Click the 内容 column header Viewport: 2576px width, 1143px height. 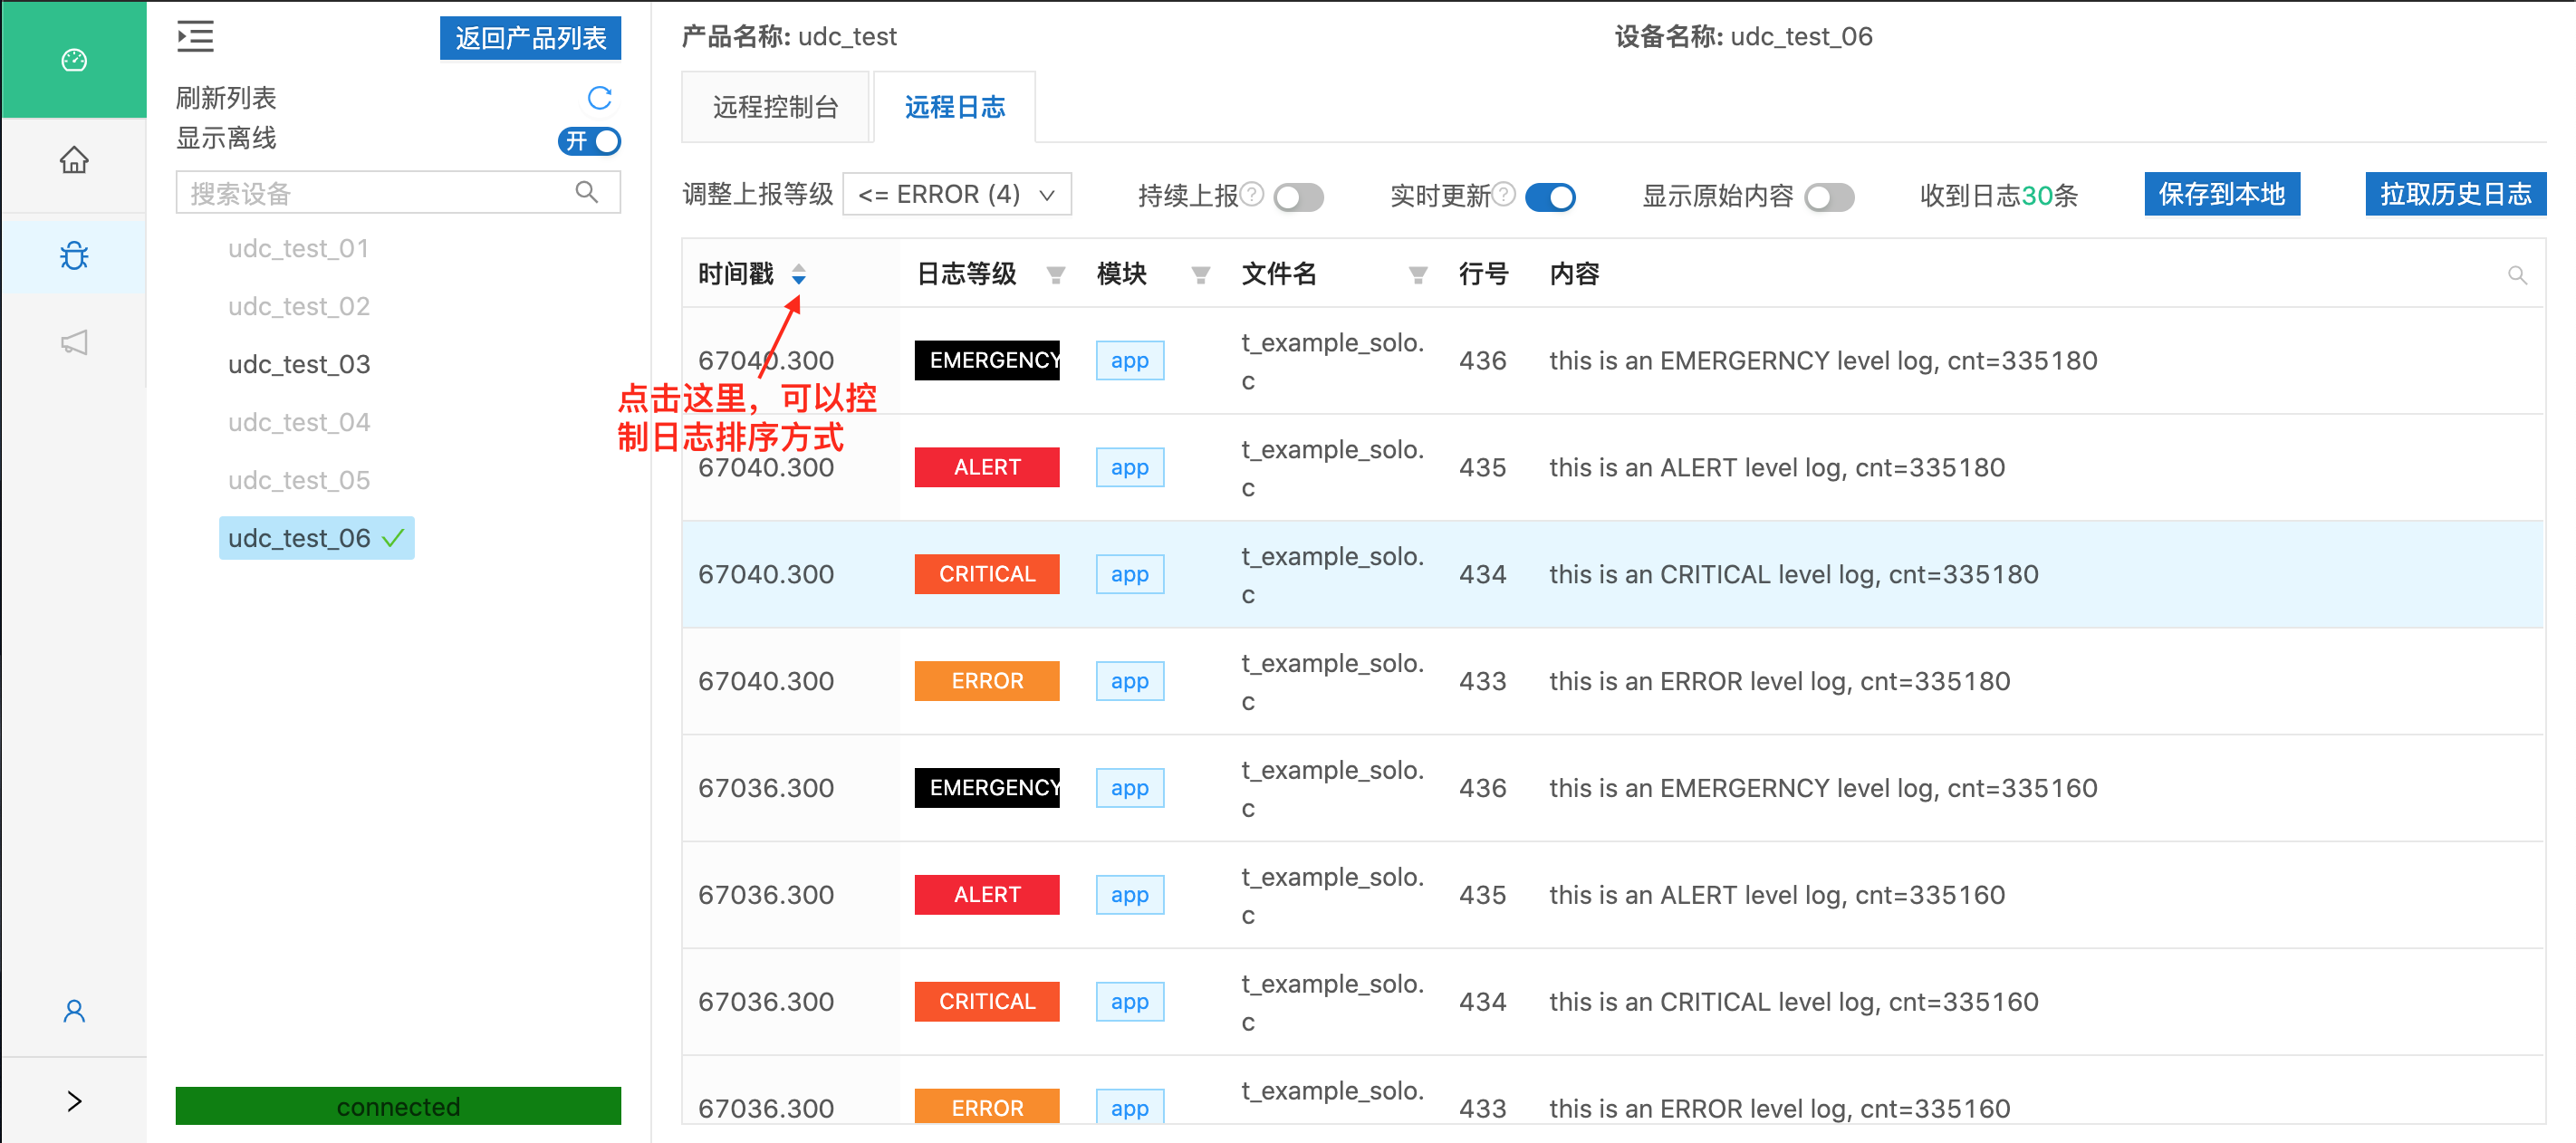coord(1574,274)
